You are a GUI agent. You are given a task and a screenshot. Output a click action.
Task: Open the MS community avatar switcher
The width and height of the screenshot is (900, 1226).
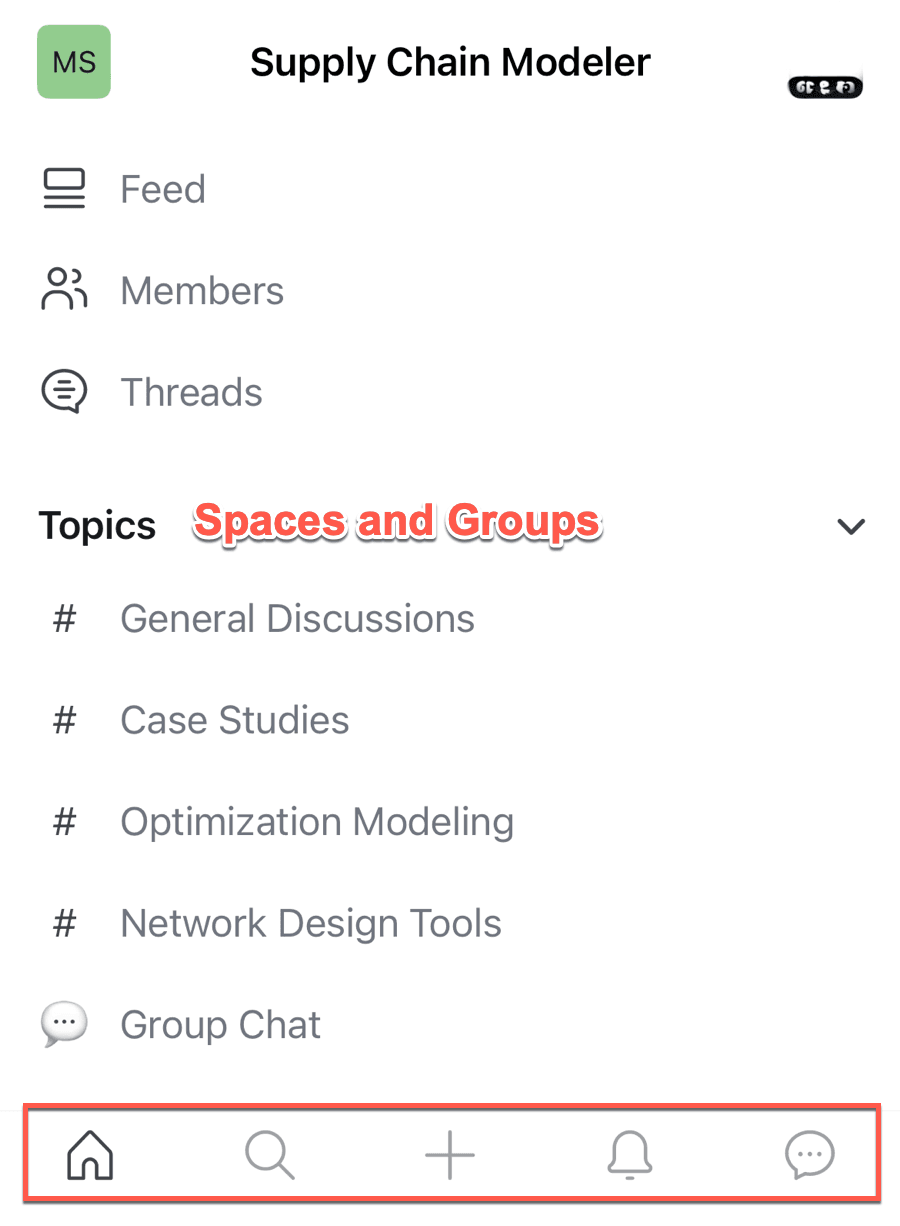(74, 62)
